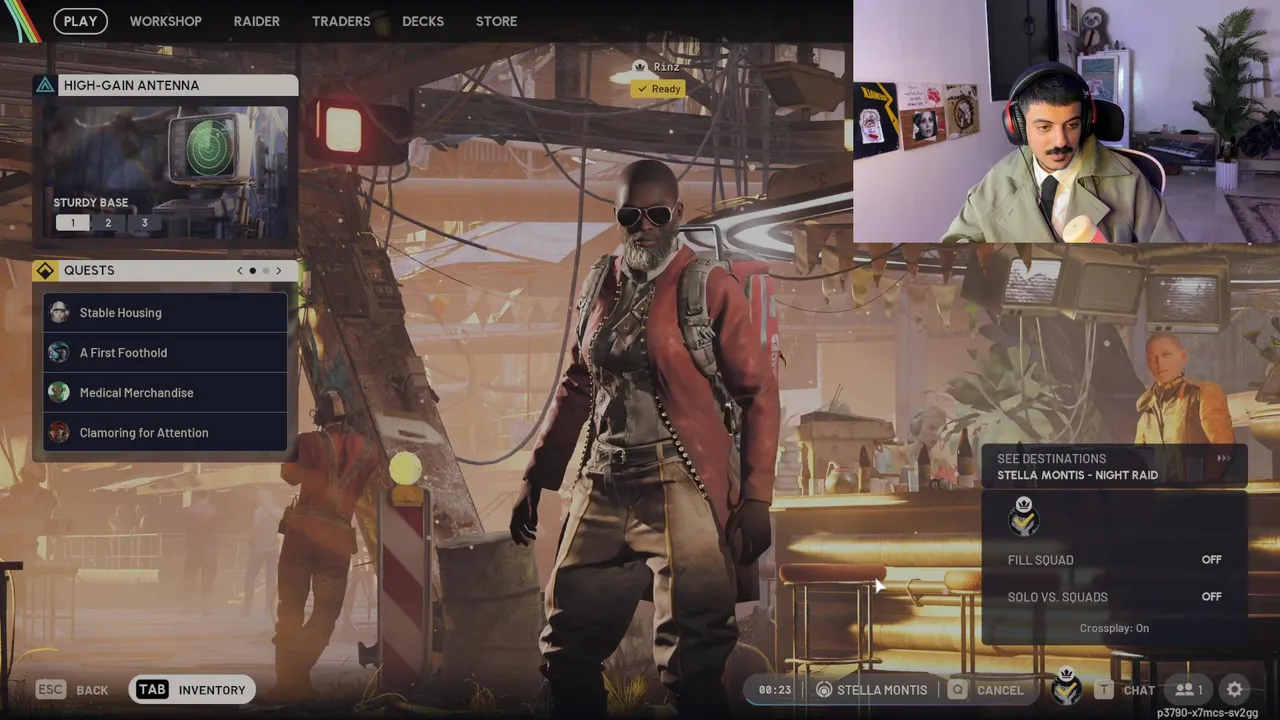Click the Clamoring for Attention trader portrait
Screen dimensions: 1280x720
click(59, 433)
